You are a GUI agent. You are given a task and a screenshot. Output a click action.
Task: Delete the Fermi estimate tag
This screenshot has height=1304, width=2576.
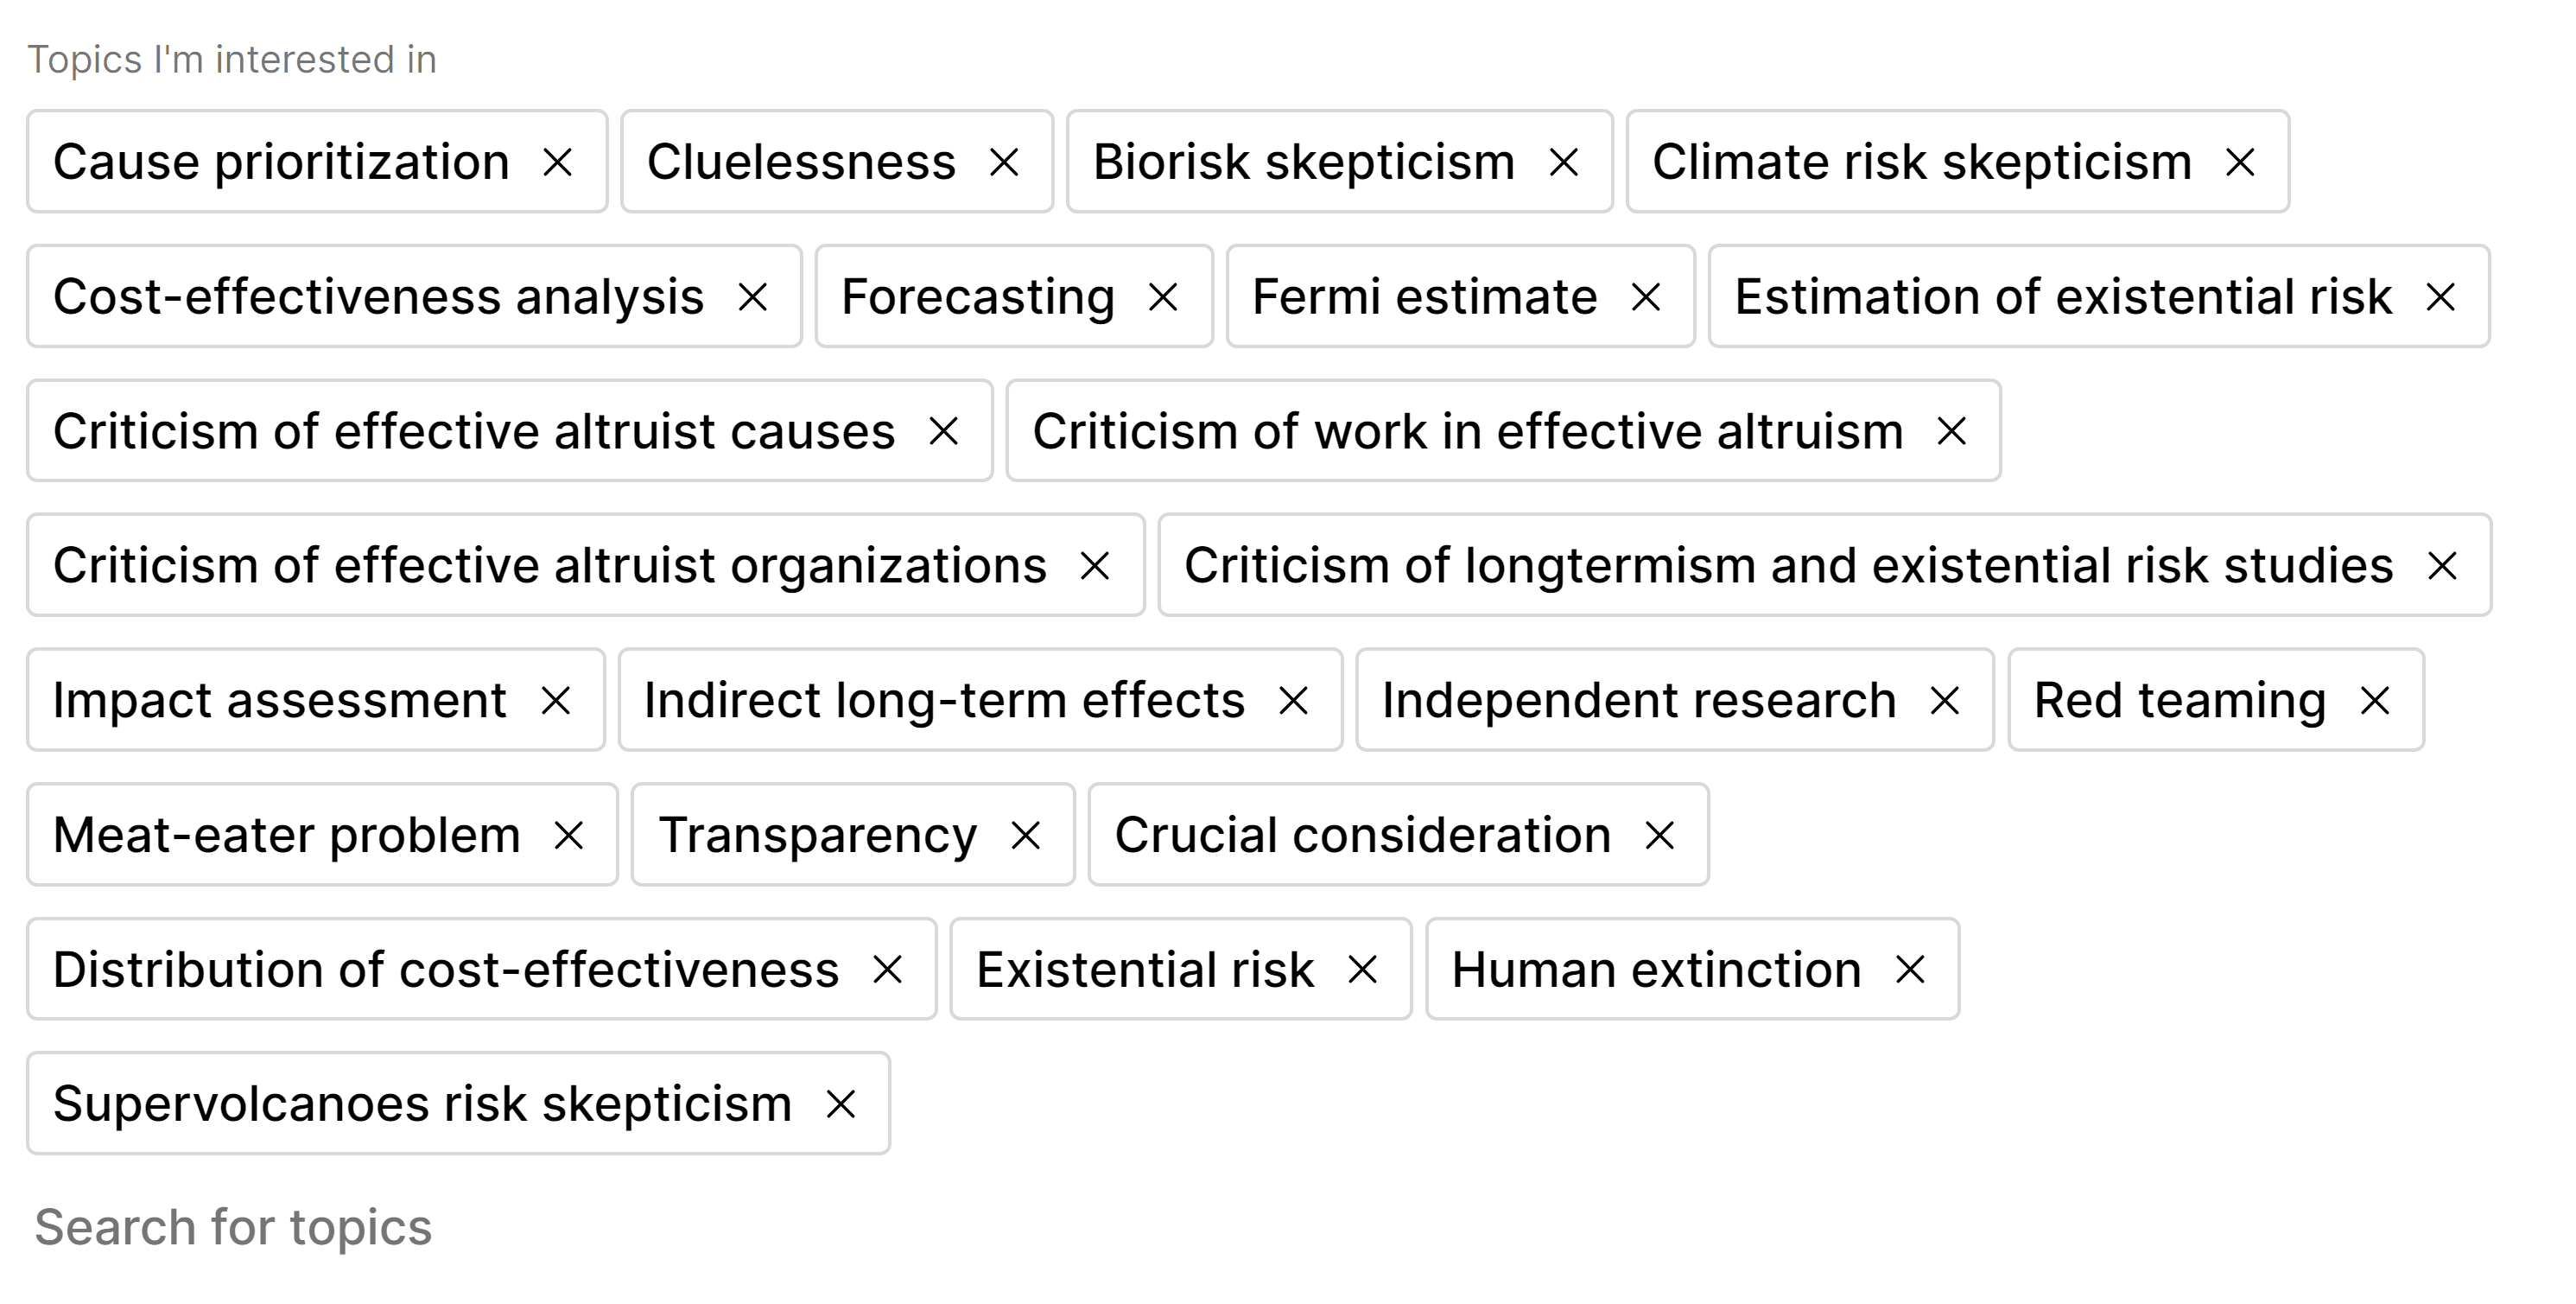click(x=1646, y=297)
